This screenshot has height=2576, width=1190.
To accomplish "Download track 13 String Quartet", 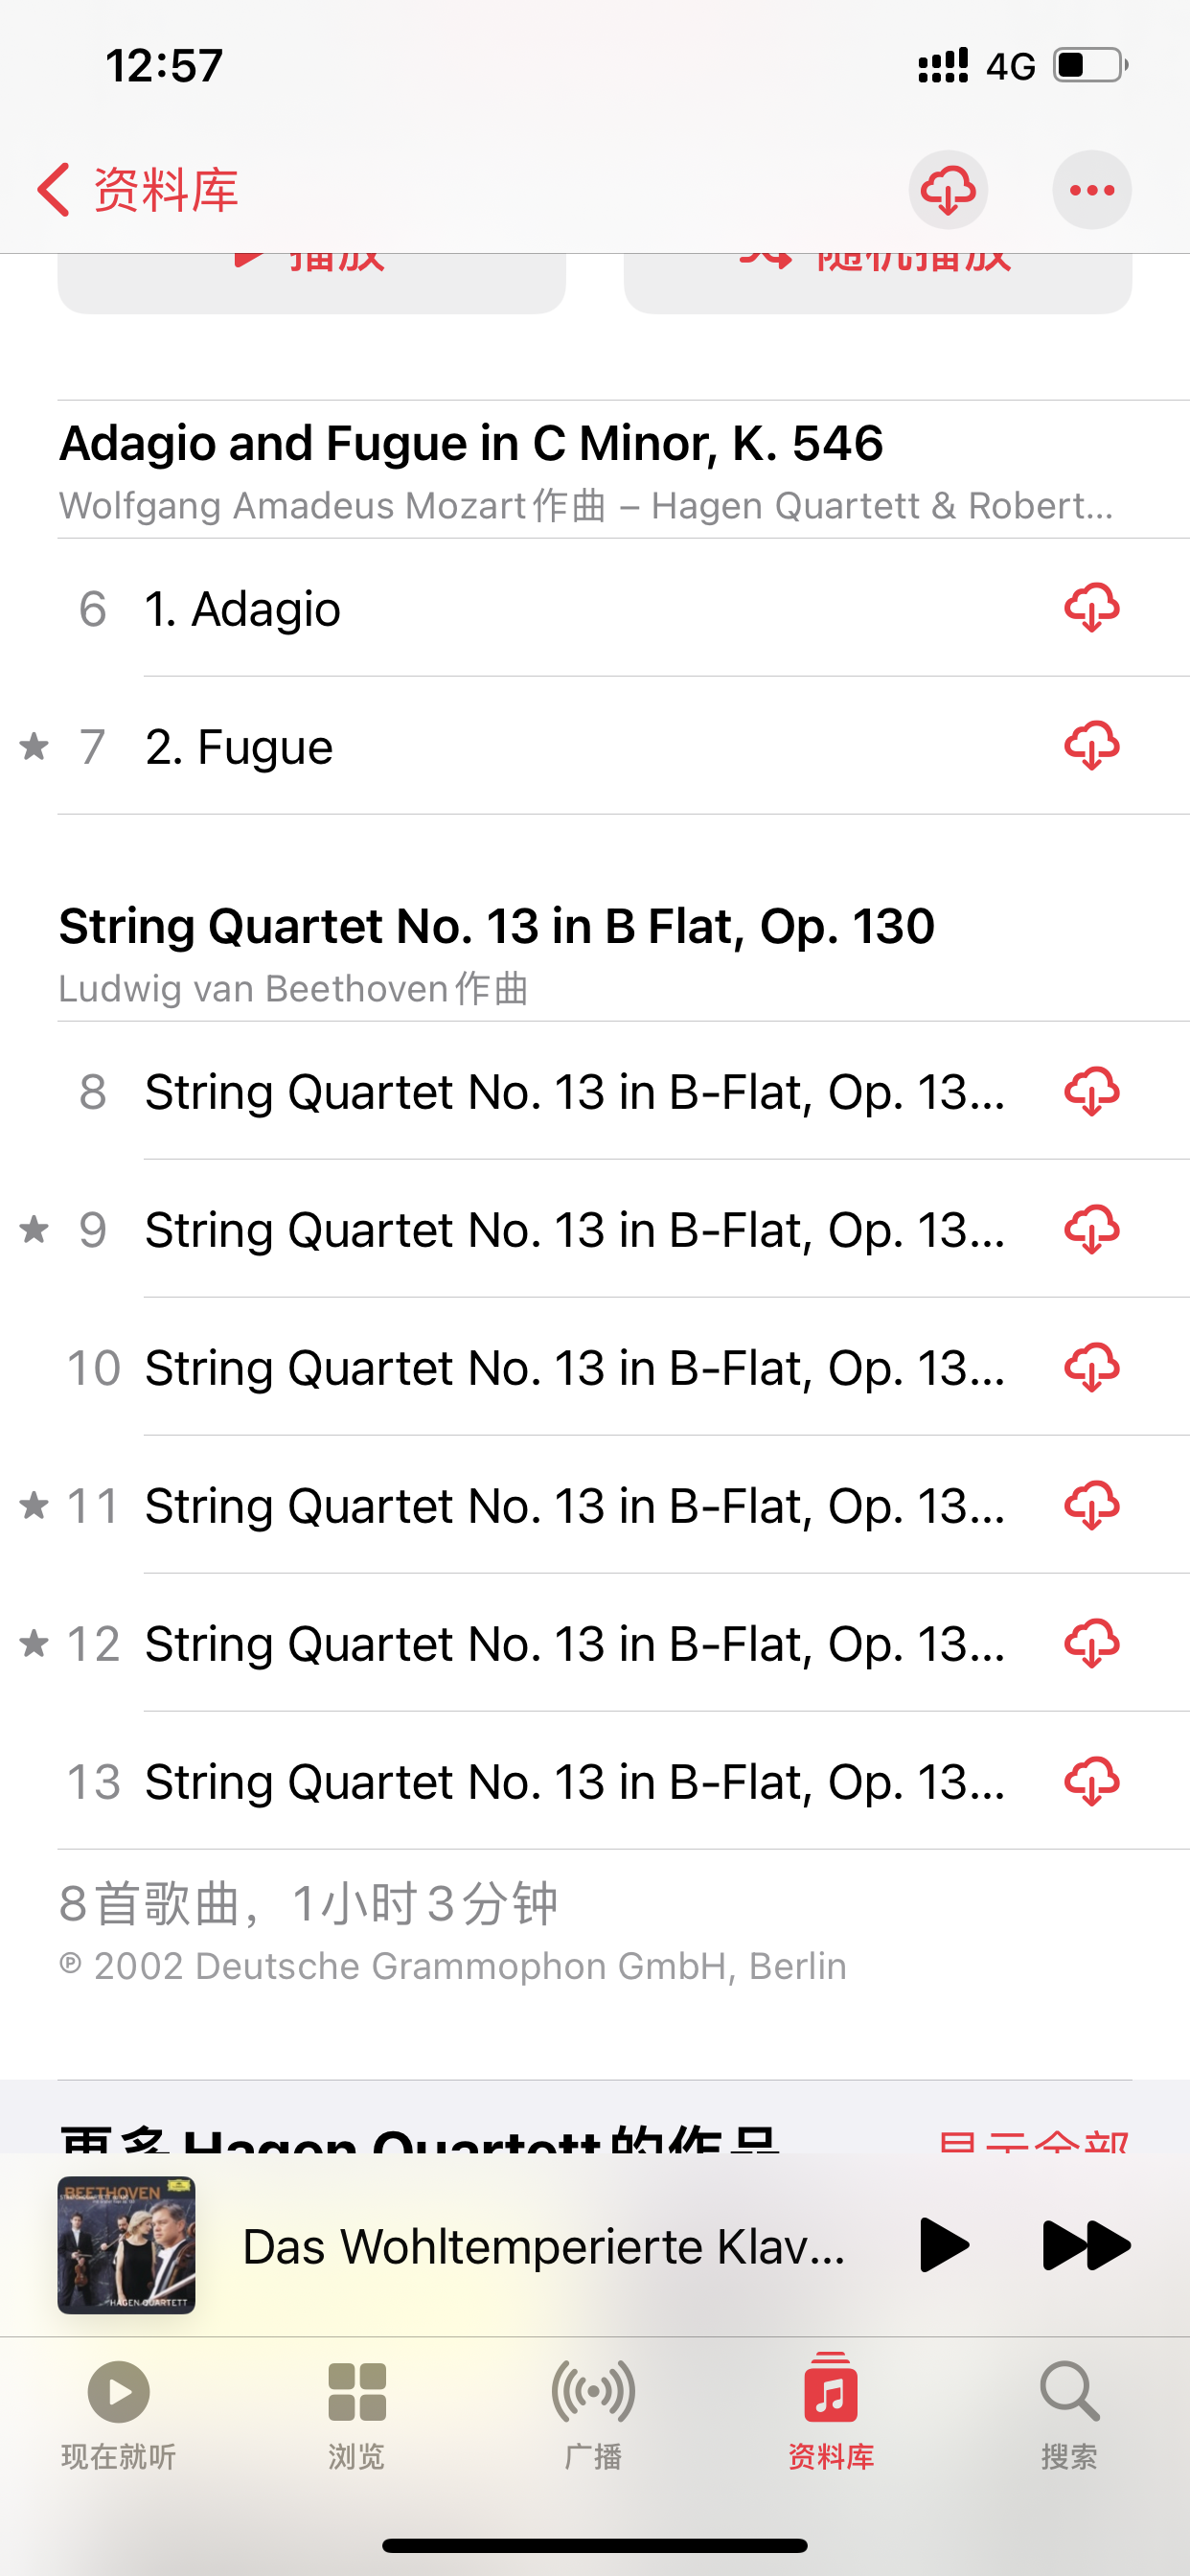I will pyautogui.click(x=1091, y=1782).
